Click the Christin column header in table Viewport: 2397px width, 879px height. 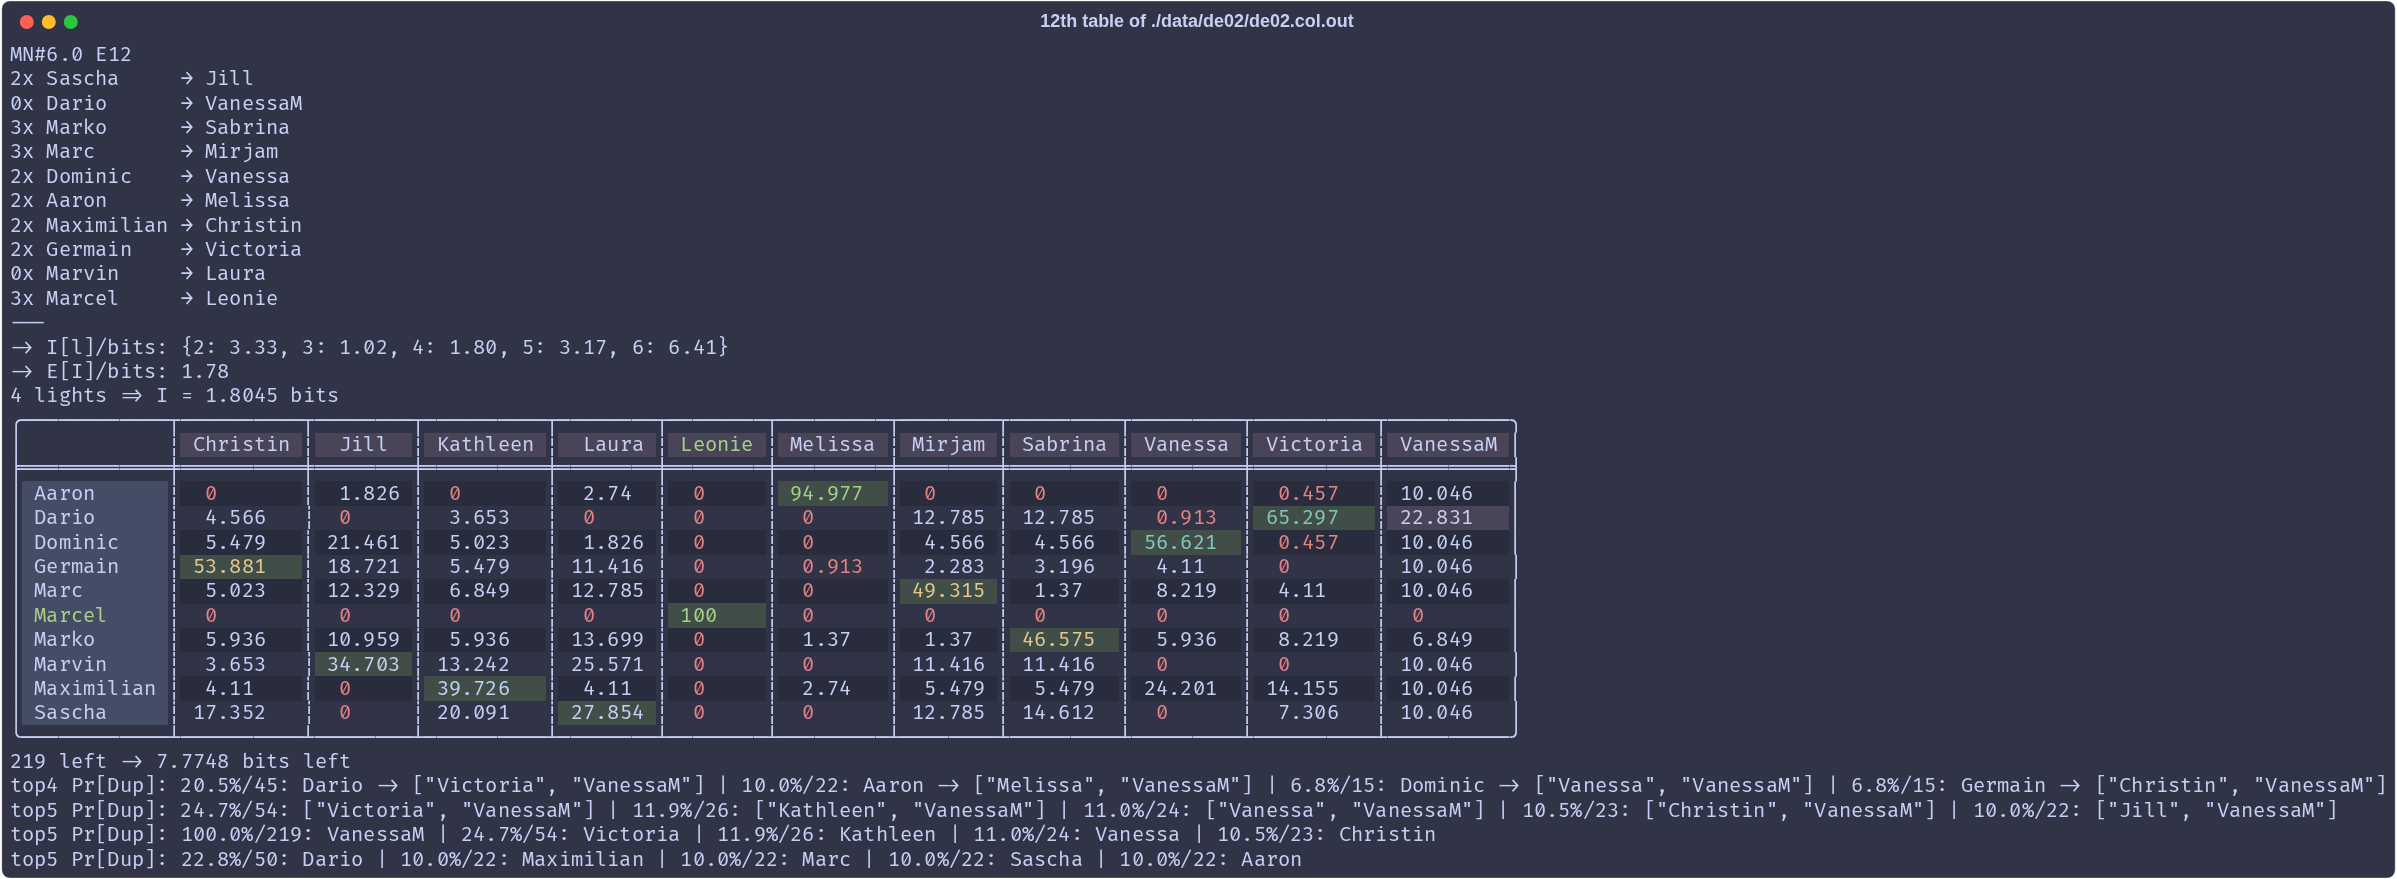click(241, 444)
